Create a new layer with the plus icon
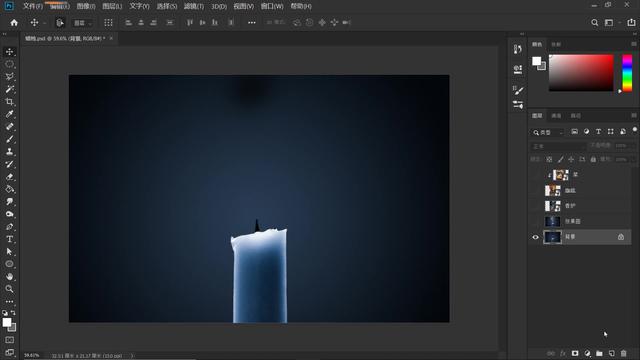This screenshot has width=640, height=360. [611, 353]
